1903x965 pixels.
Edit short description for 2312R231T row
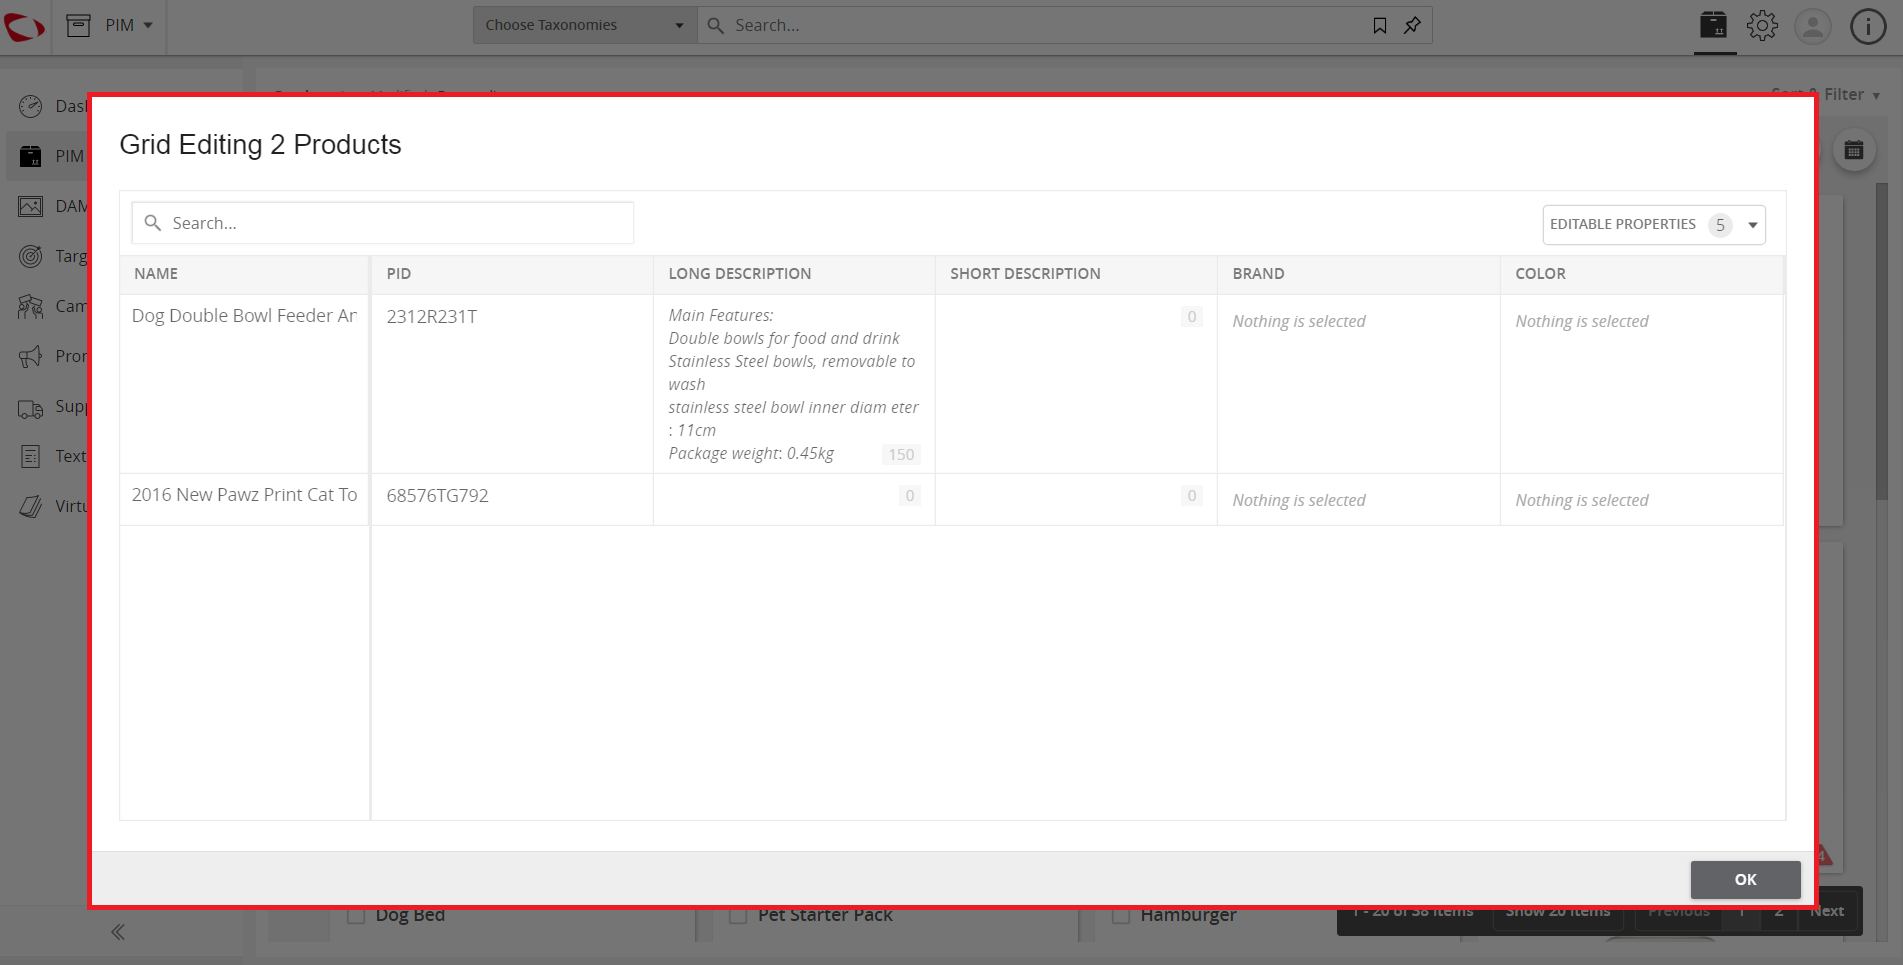[x=1076, y=384]
